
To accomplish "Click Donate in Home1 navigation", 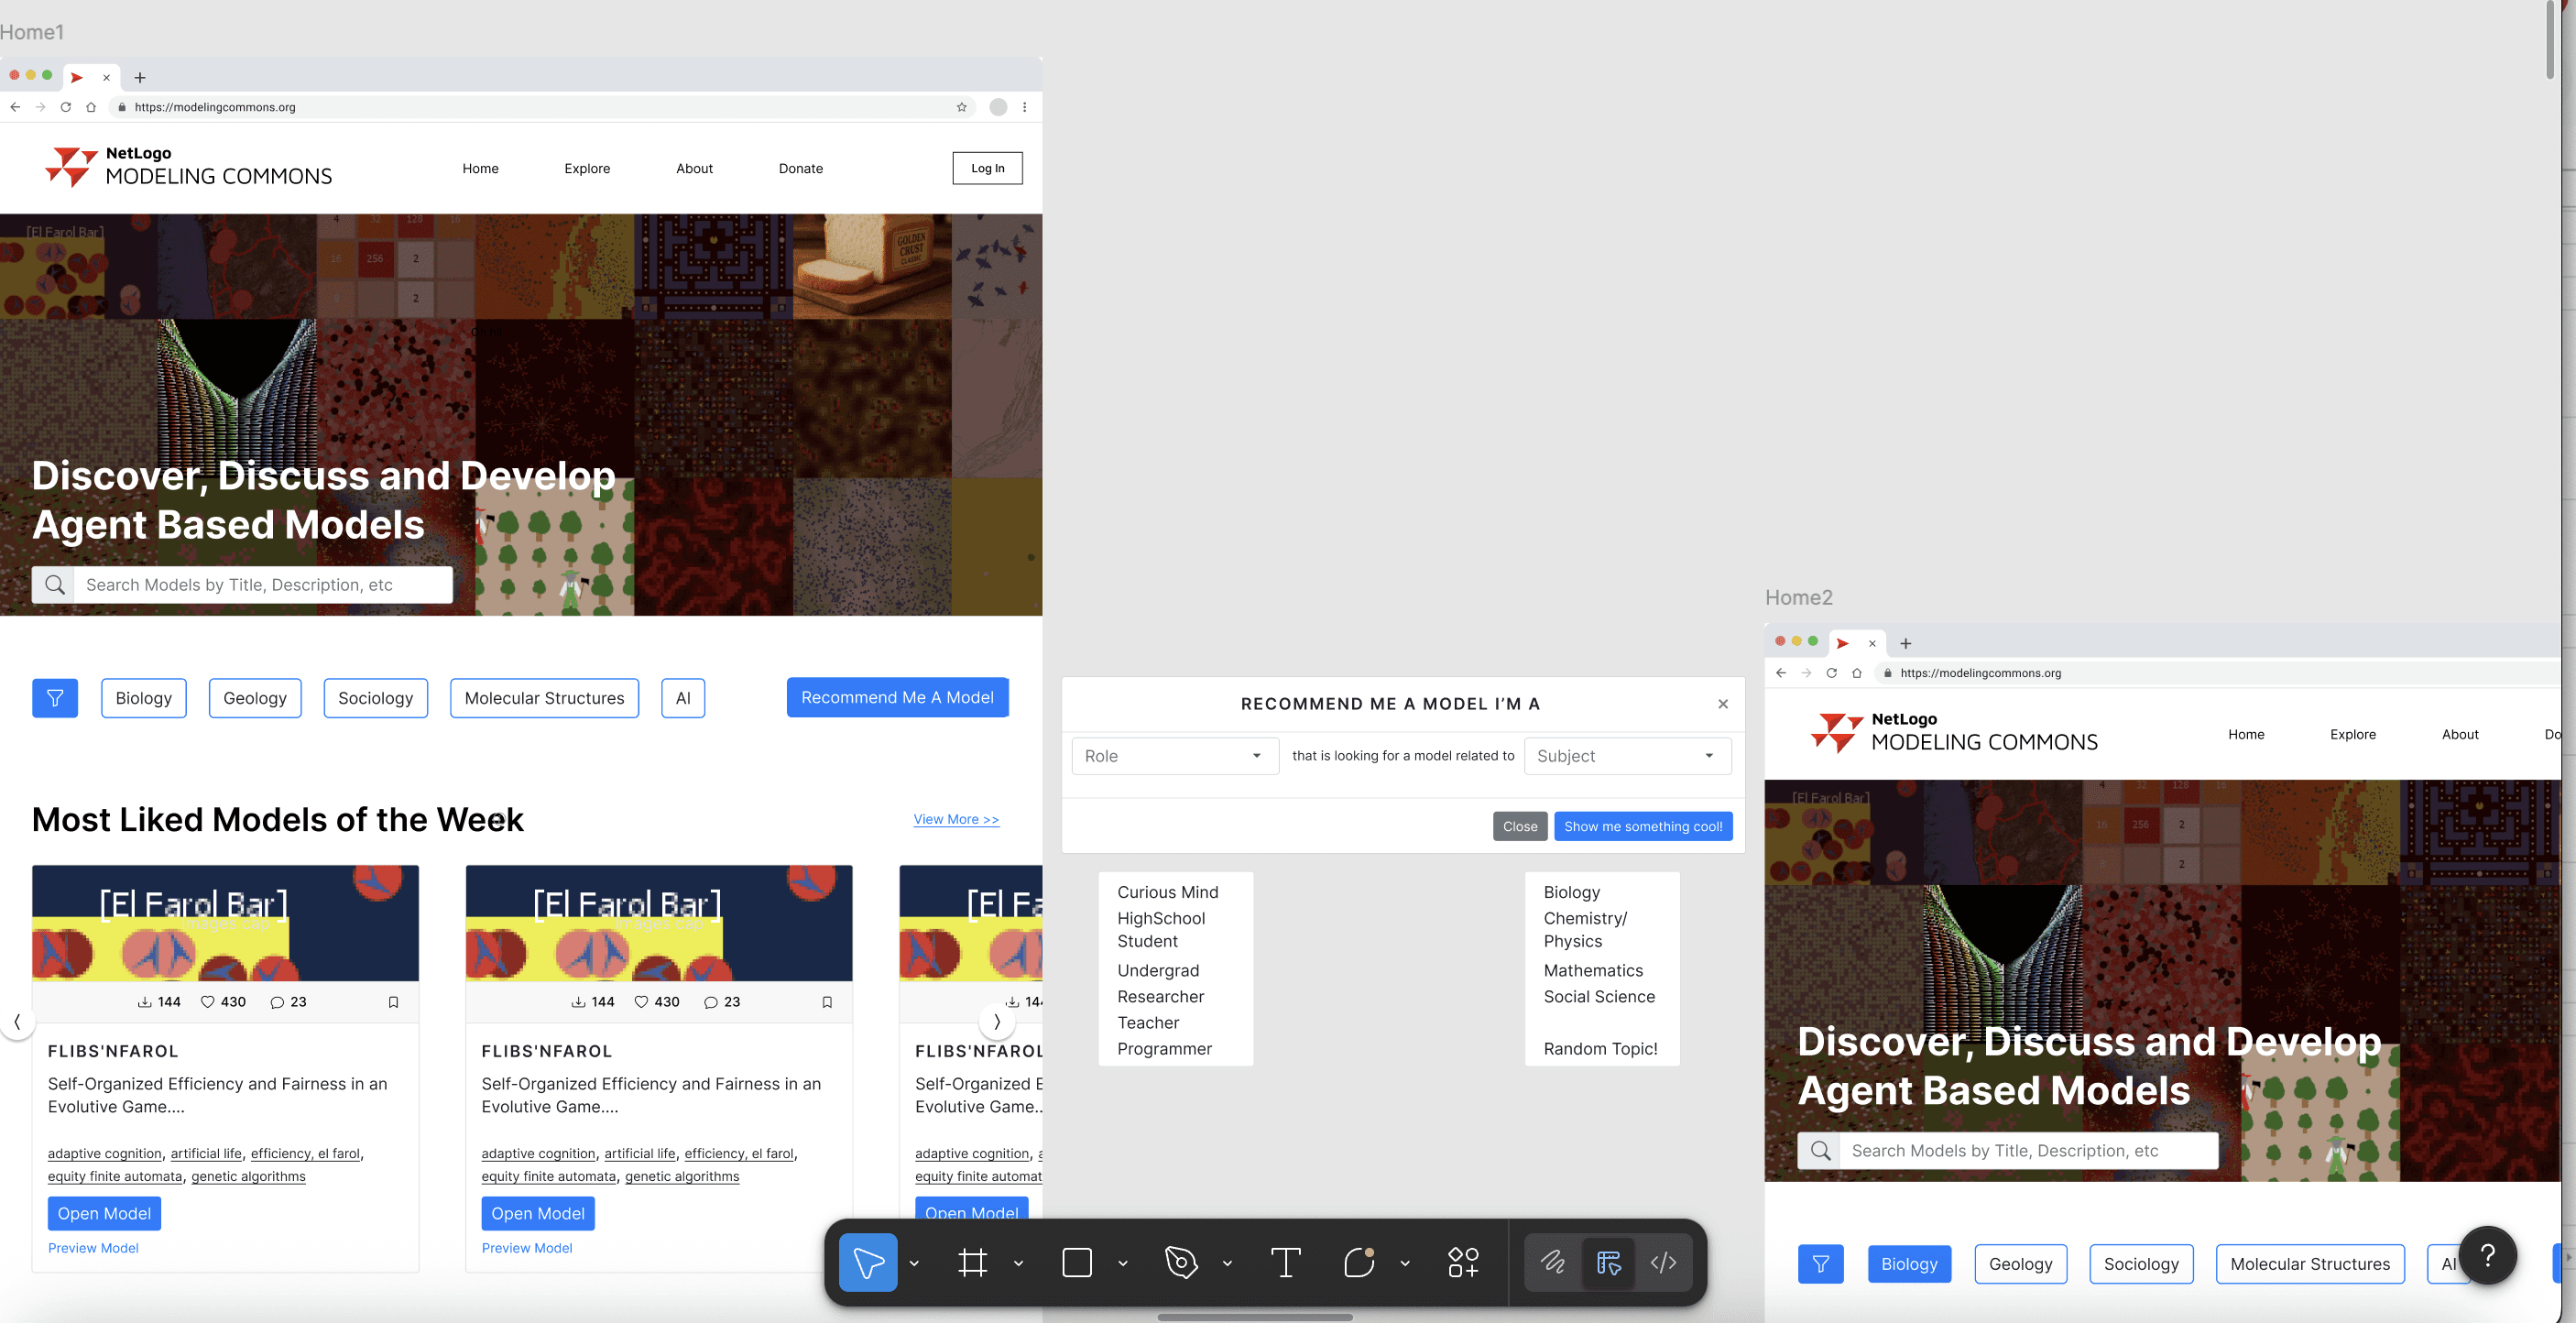I will point(800,168).
